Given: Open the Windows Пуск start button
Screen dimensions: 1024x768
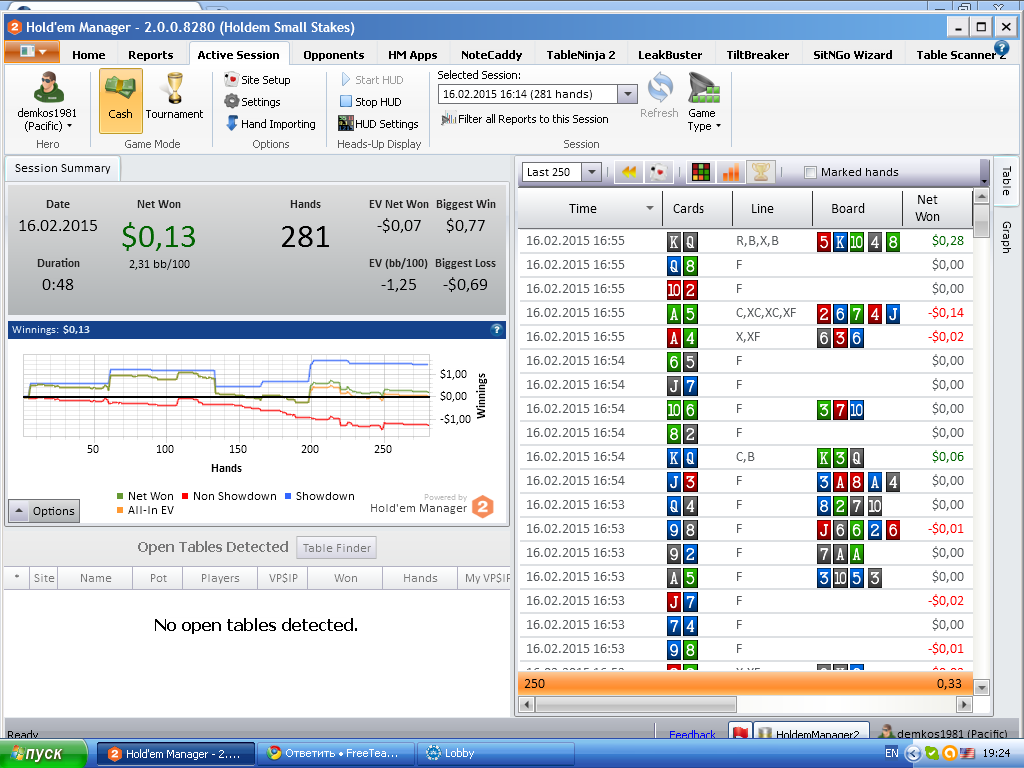Looking at the screenshot, I should click(x=43, y=754).
